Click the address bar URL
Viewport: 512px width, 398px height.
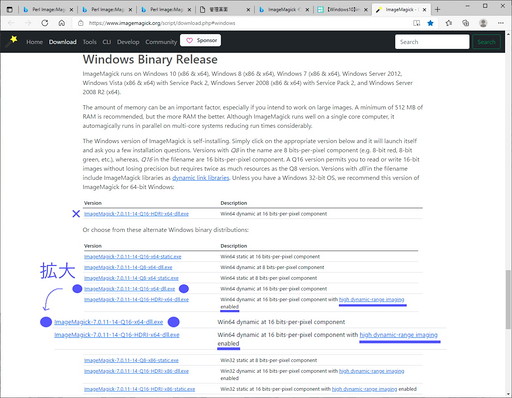tap(162, 23)
